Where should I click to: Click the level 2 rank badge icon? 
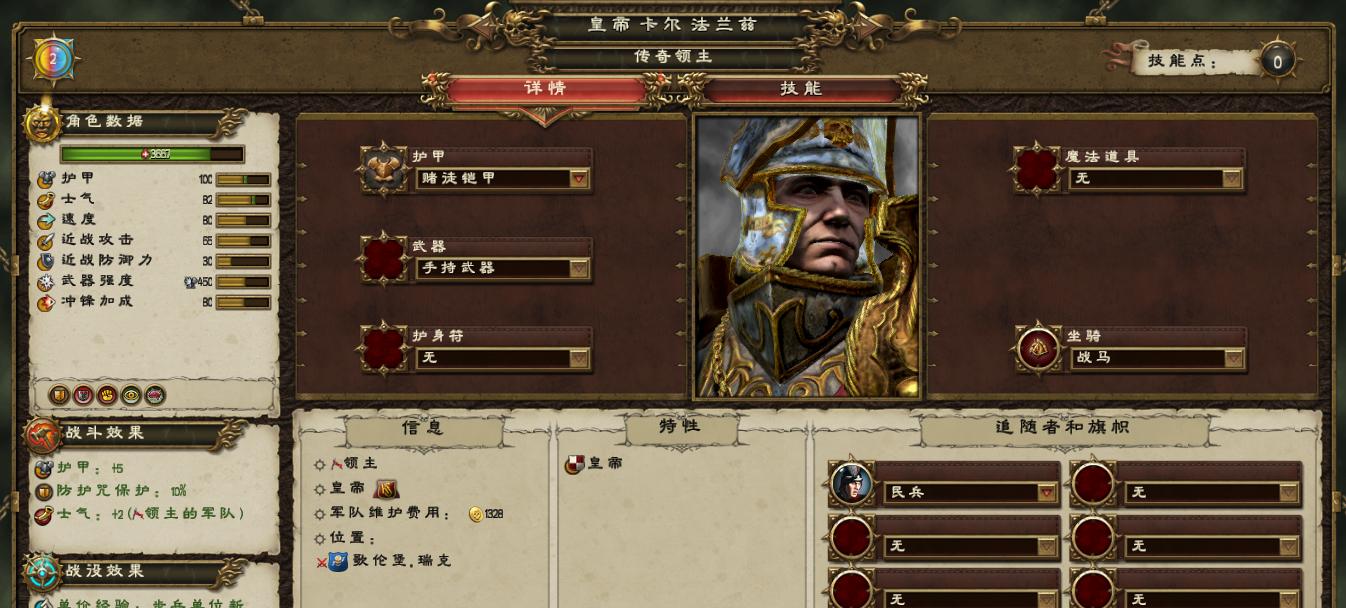click(x=53, y=60)
